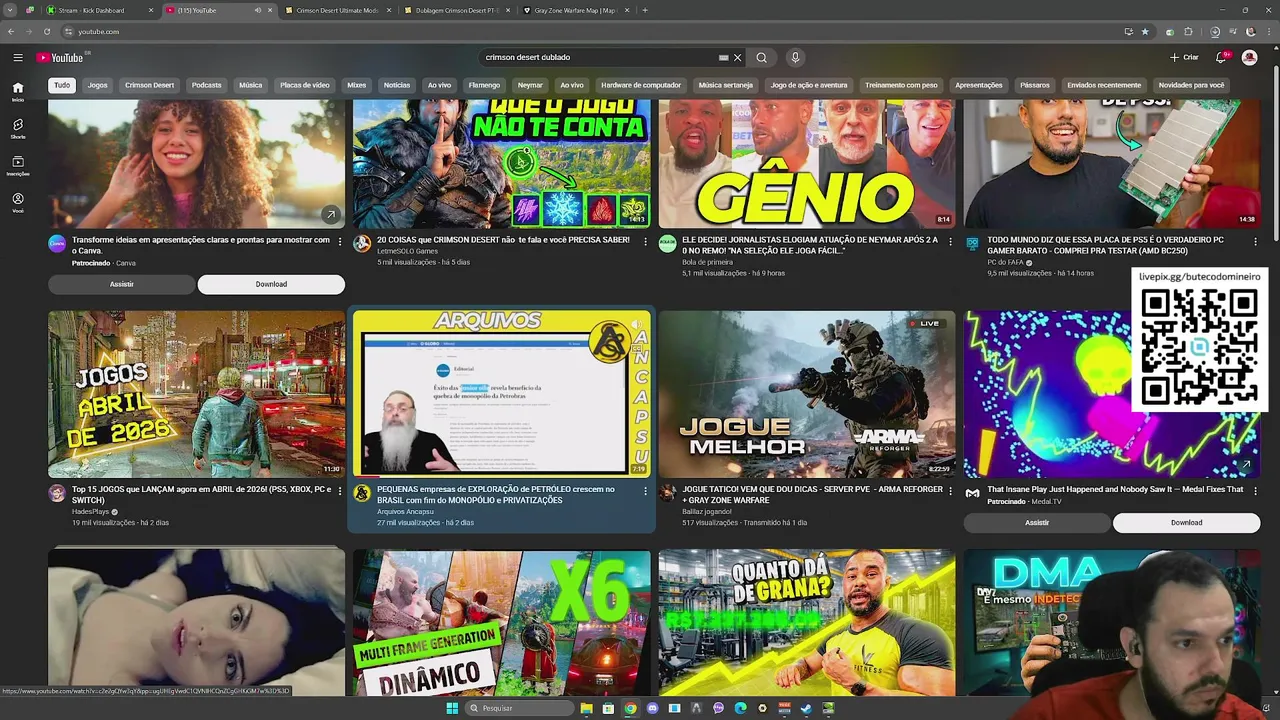Select the Tudo filter chip
Viewport: 1280px width, 720px height.
[62, 85]
